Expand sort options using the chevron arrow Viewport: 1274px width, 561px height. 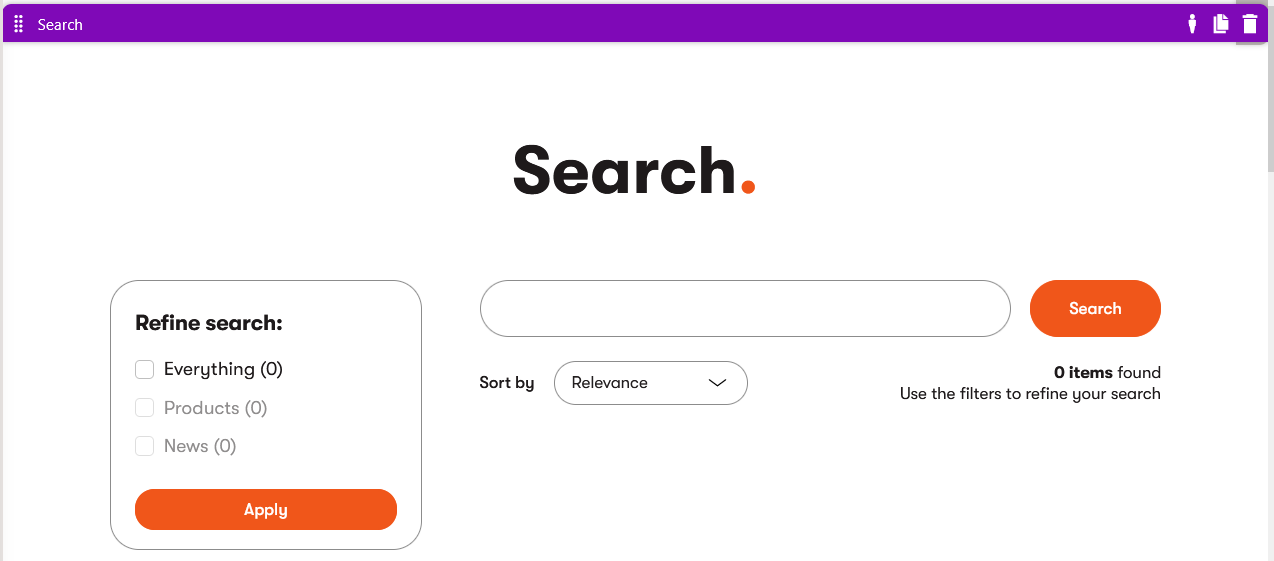717,383
